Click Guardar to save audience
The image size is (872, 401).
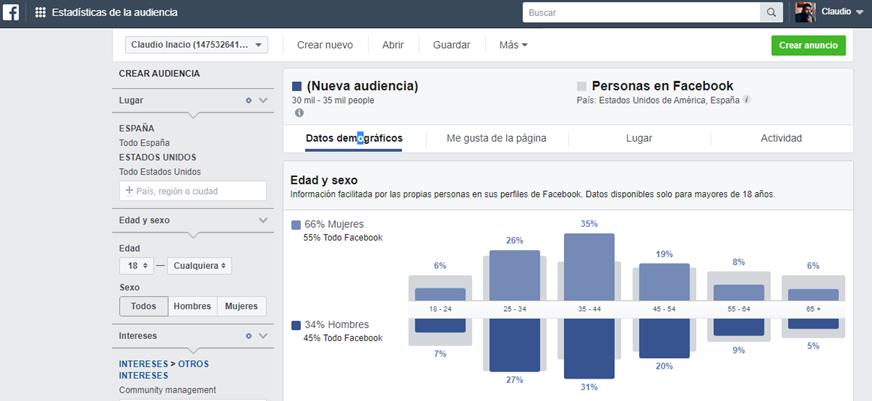point(452,45)
